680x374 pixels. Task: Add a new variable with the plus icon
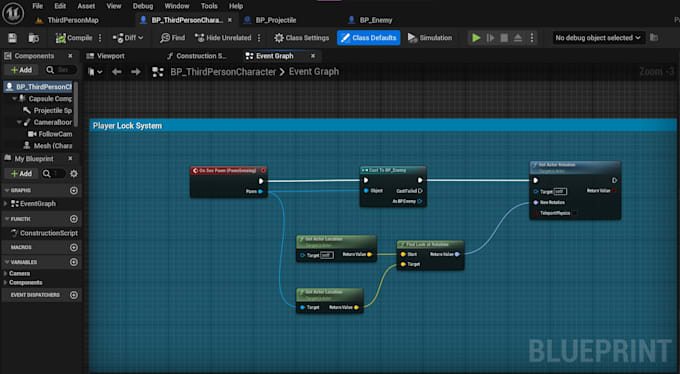(74, 262)
